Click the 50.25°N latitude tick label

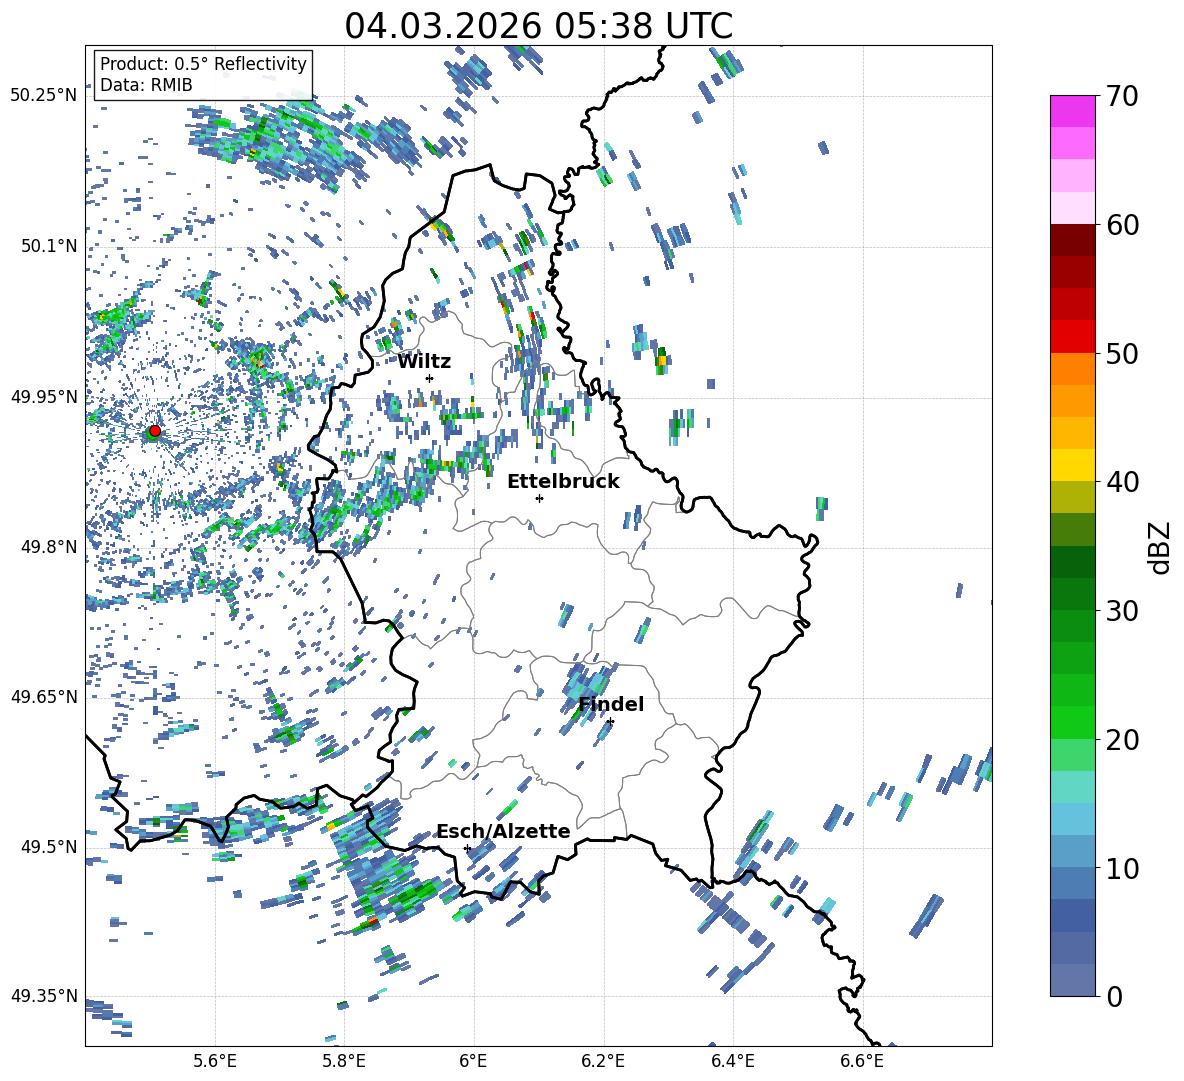click(44, 96)
